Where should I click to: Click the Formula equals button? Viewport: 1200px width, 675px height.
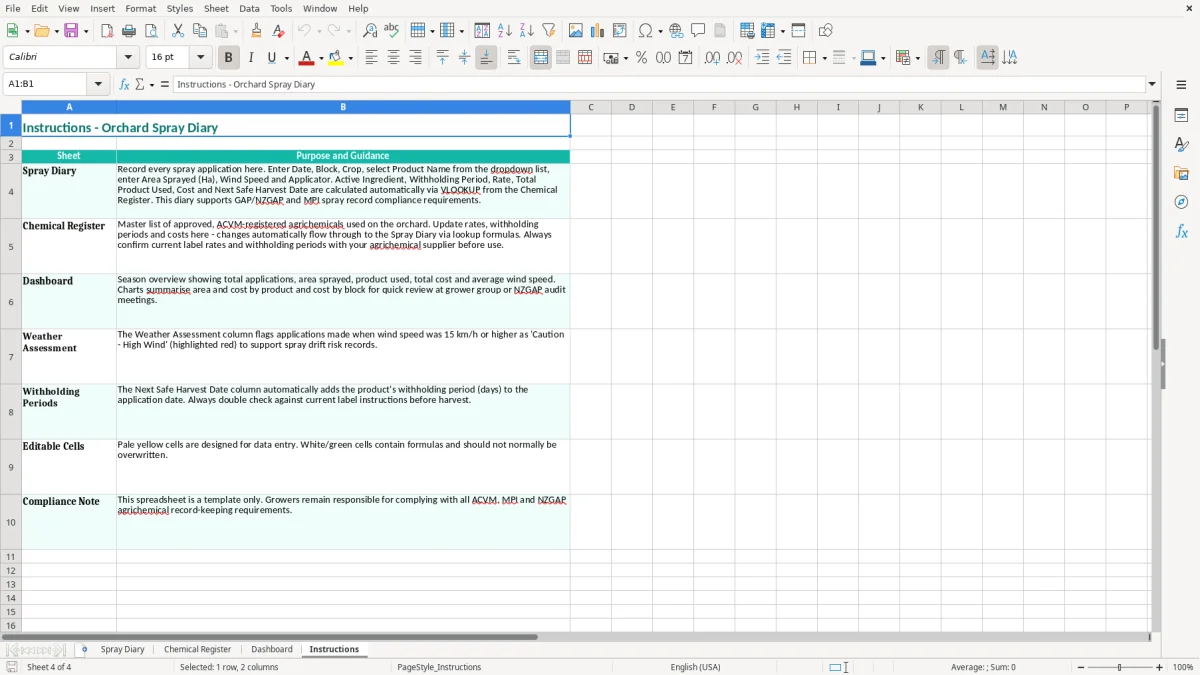pyautogui.click(x=165, y=85)
